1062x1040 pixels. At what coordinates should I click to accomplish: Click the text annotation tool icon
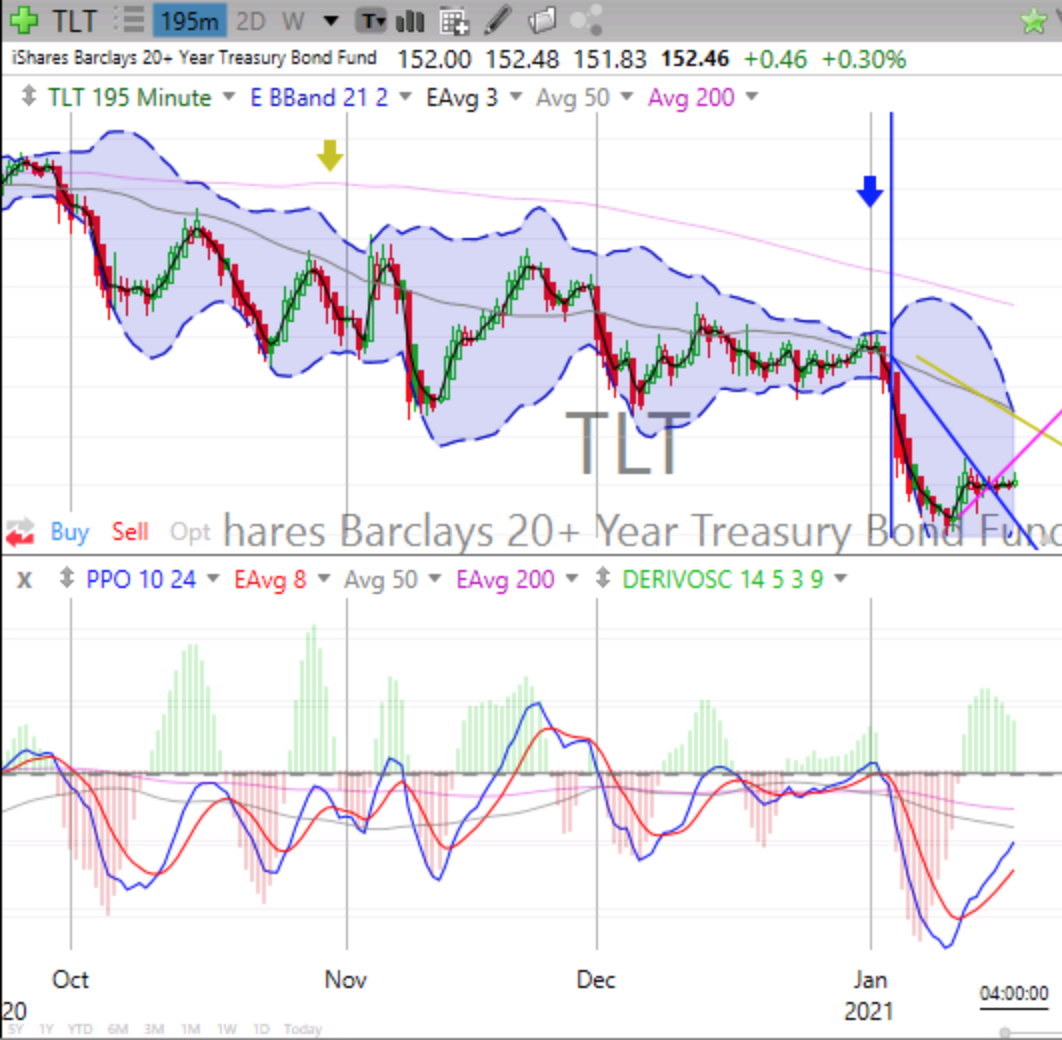(x=372, y=20)
